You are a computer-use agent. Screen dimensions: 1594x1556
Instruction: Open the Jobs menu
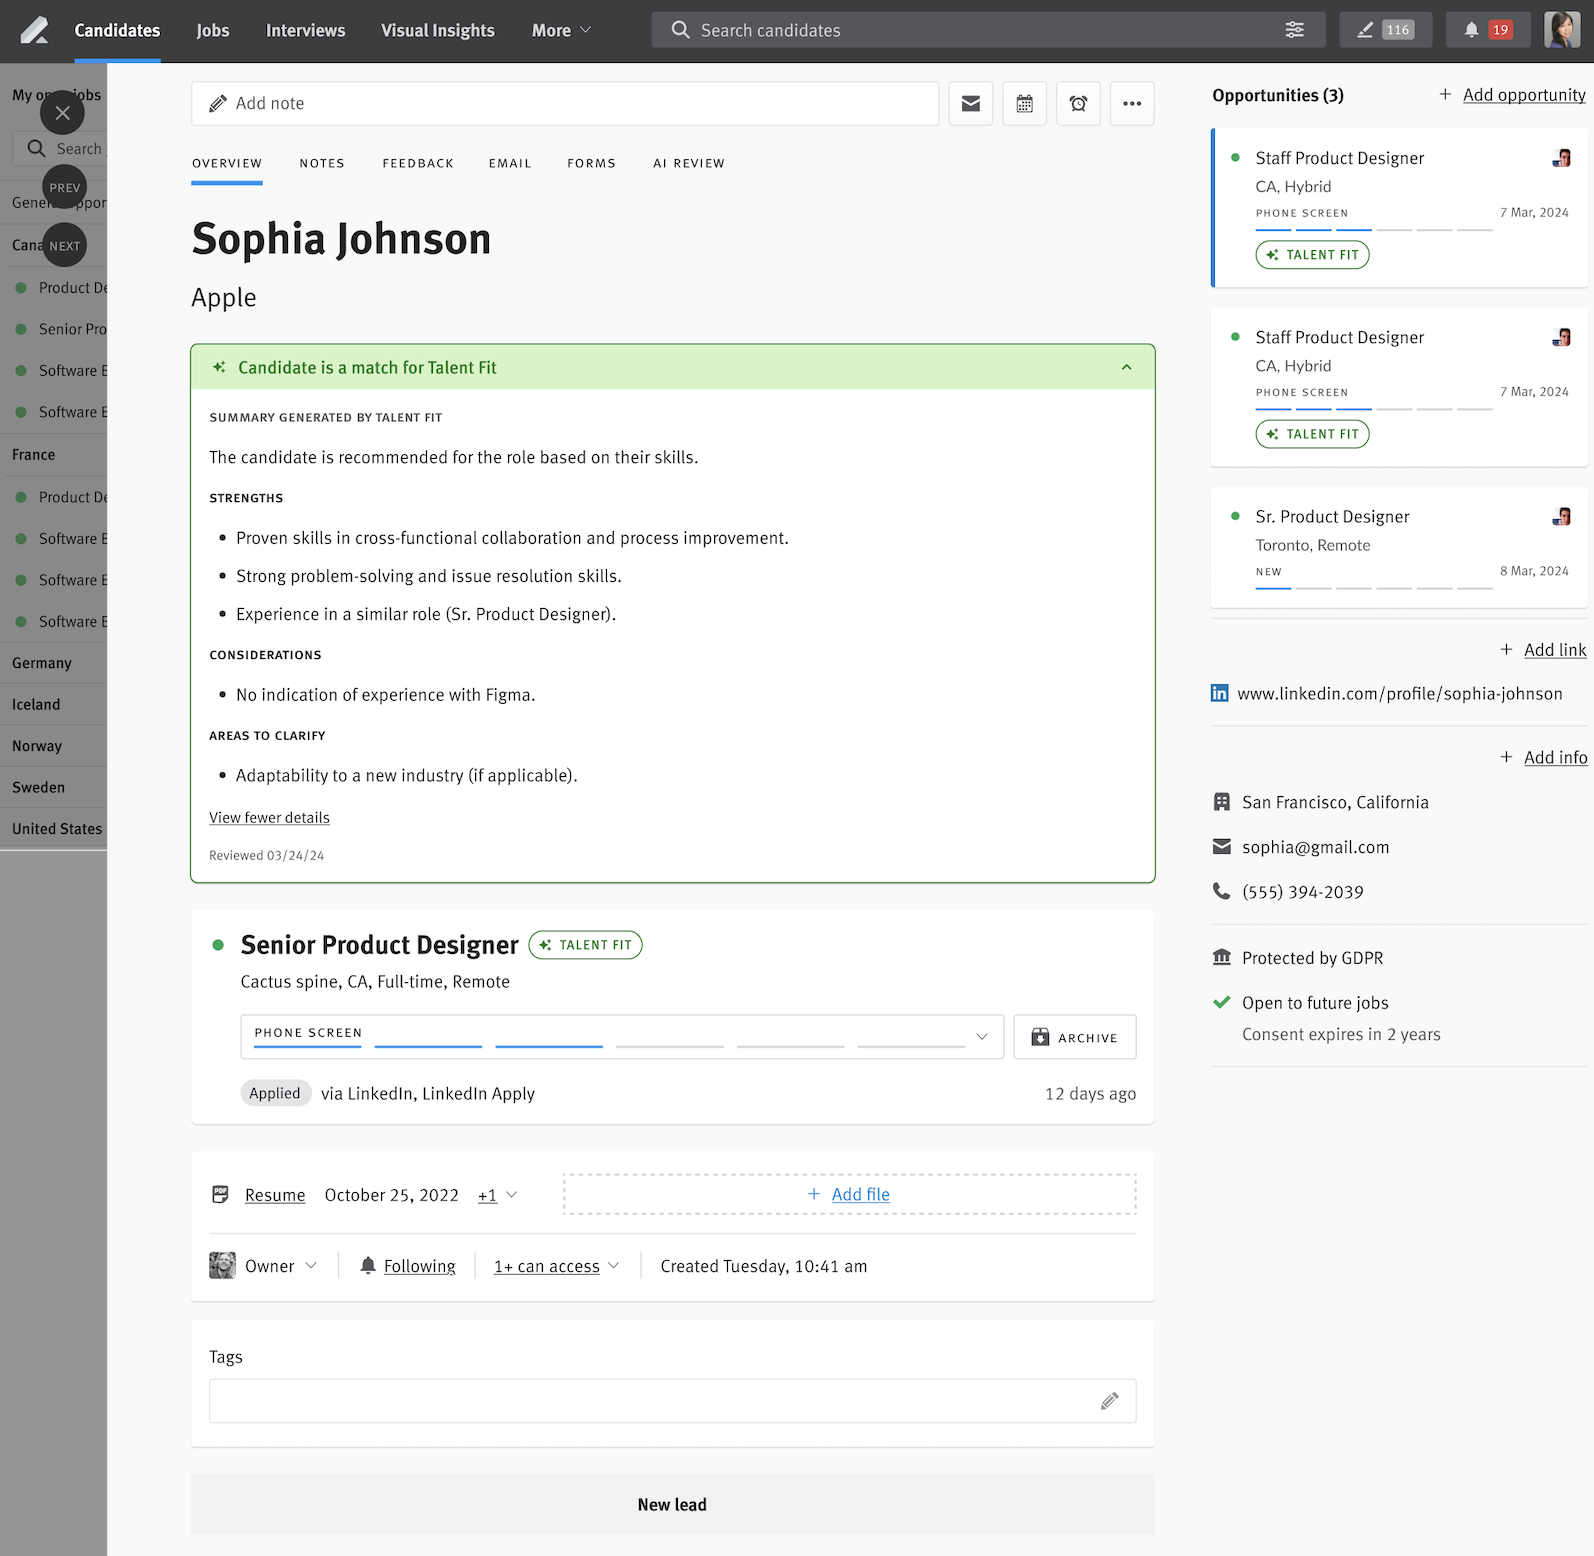[x=213, y=30]
